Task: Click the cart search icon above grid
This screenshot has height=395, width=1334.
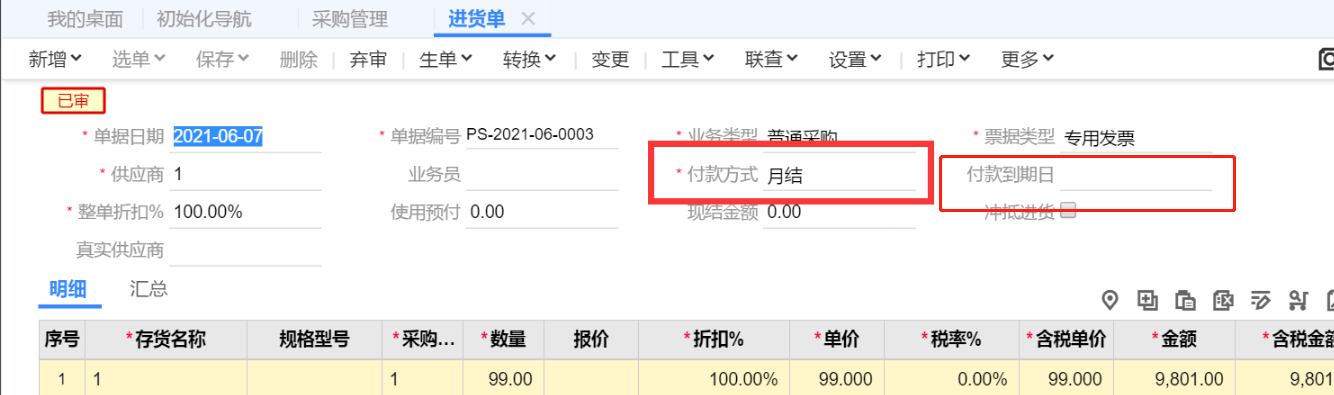Action: point(1299,300)
